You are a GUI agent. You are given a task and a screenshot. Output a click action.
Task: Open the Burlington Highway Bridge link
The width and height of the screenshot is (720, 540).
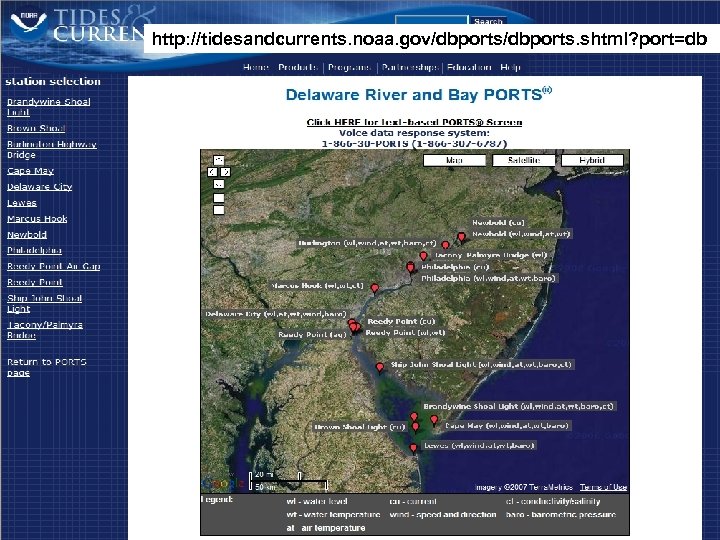click(x=51, y=149)
